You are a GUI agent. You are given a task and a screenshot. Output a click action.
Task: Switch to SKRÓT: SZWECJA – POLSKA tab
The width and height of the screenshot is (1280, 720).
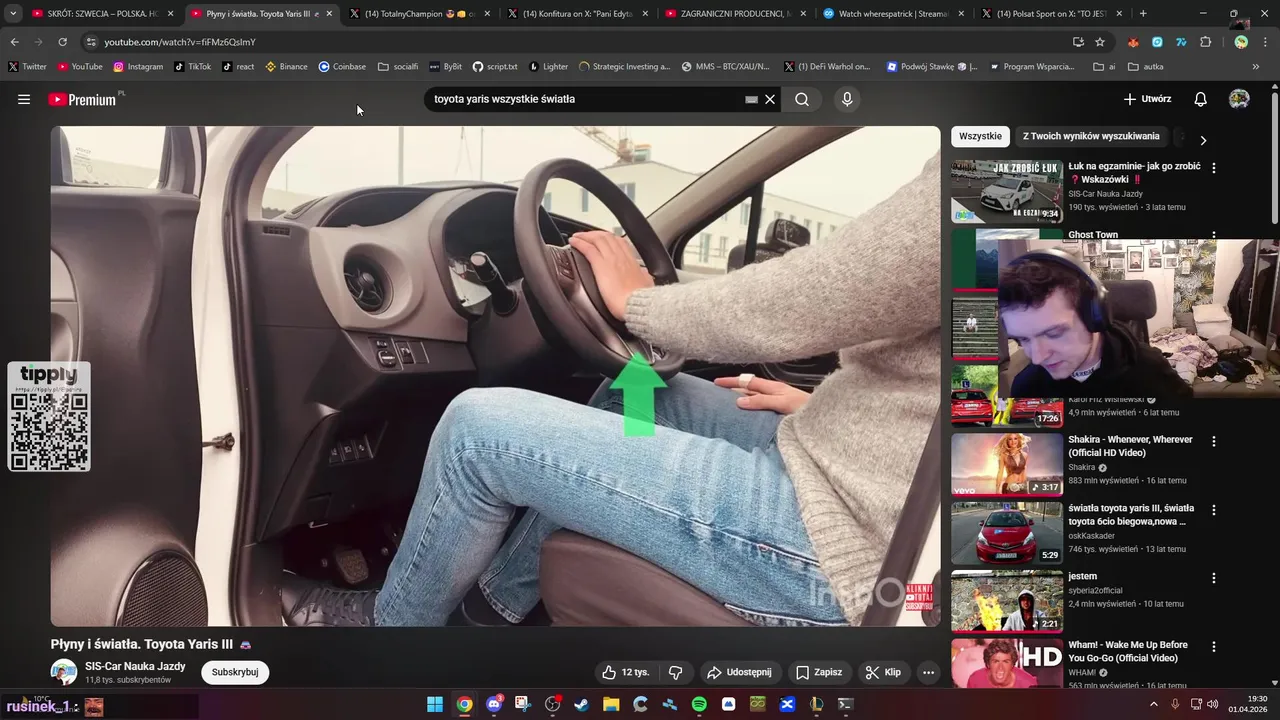pos(103,14)
